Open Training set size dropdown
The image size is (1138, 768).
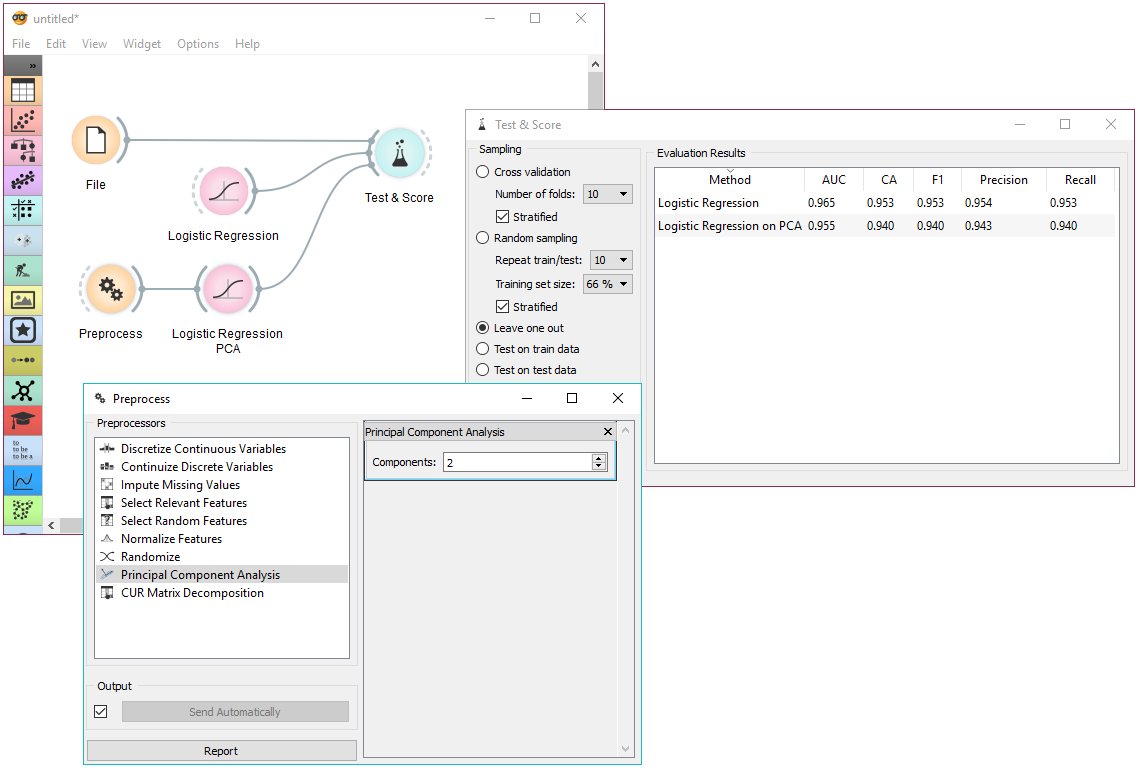[x=607, y=284]
